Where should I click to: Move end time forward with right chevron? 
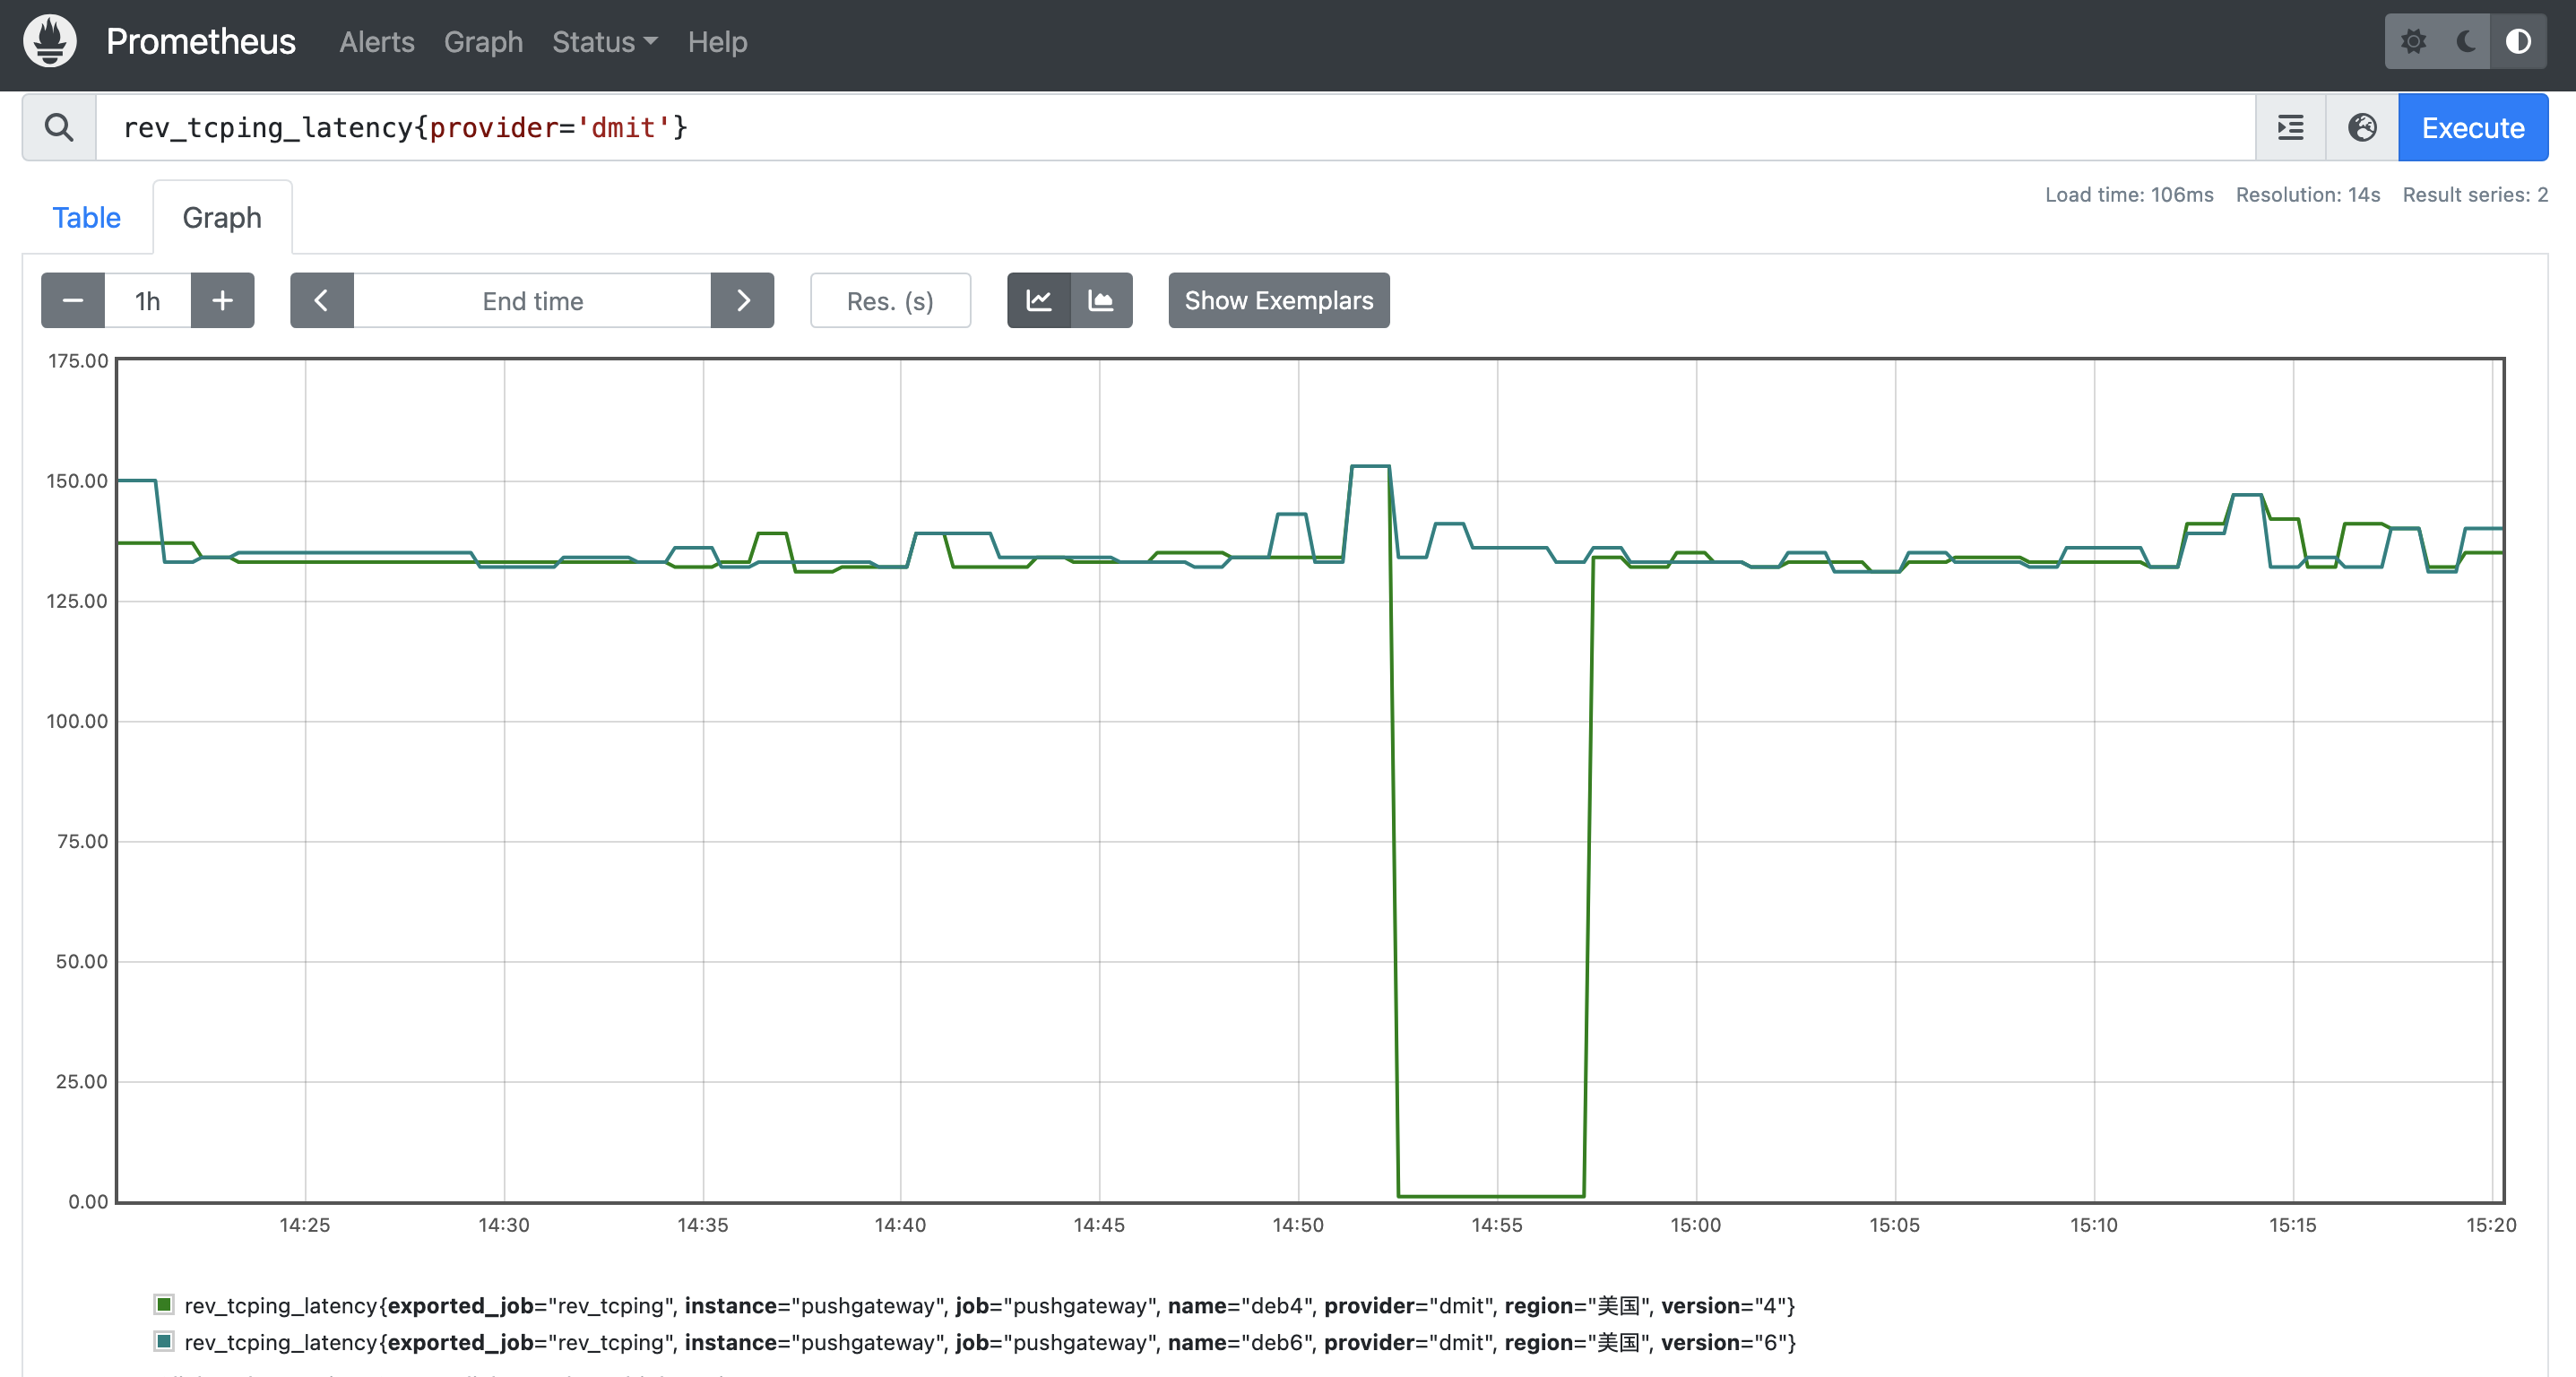coord(742,300)
